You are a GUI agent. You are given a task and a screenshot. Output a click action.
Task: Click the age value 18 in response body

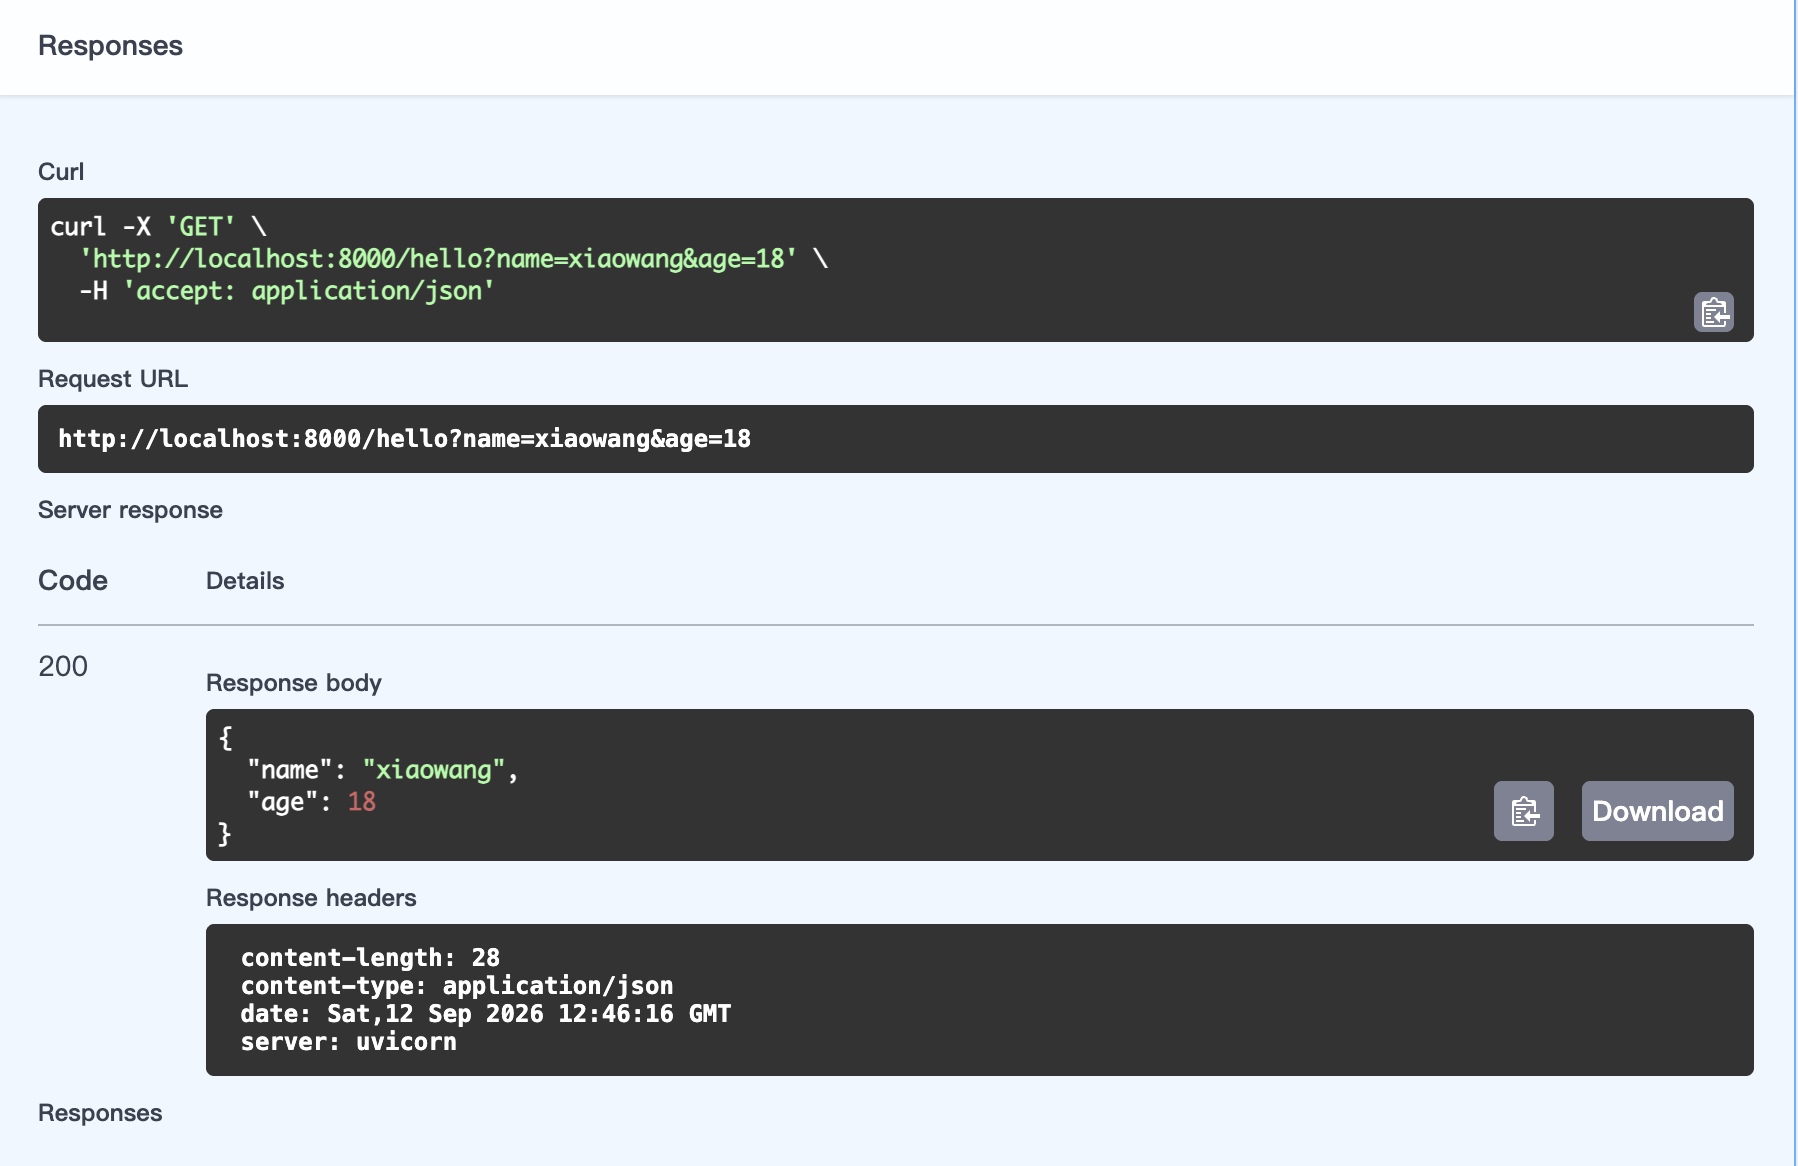pyautogui.click(x=362, y=802)
